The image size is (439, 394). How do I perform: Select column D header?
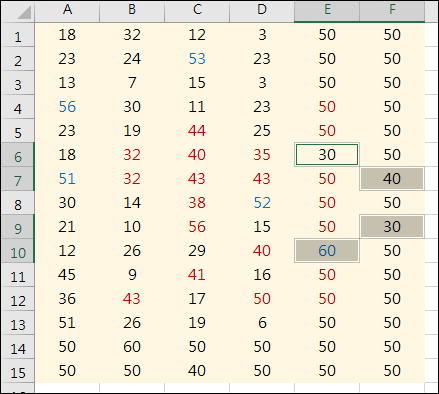[x=262, y=11]
